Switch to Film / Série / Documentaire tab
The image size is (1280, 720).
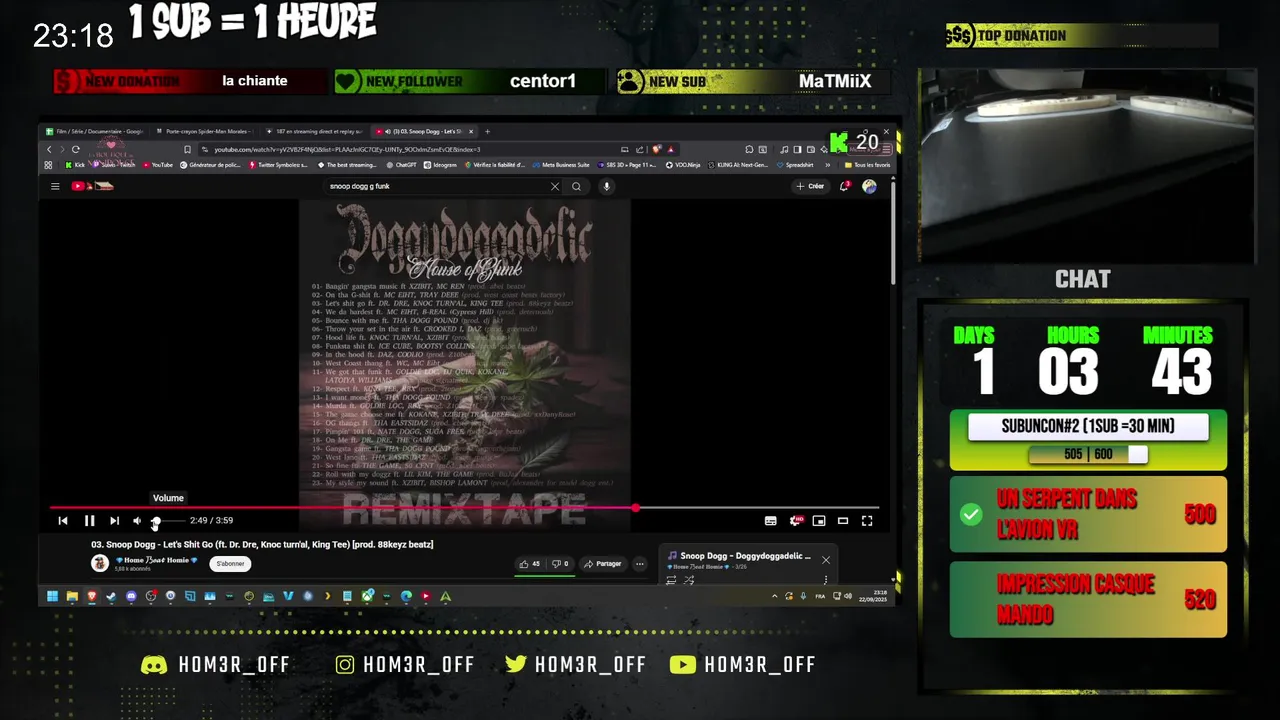(x=95, y=131)
